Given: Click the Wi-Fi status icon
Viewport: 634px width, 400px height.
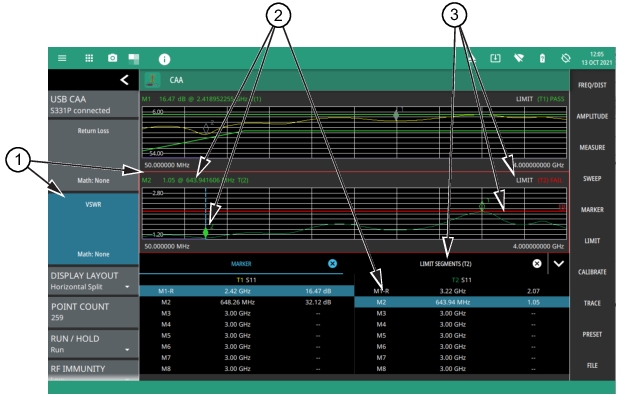Looking at the screenshot, I should [517, 59].
